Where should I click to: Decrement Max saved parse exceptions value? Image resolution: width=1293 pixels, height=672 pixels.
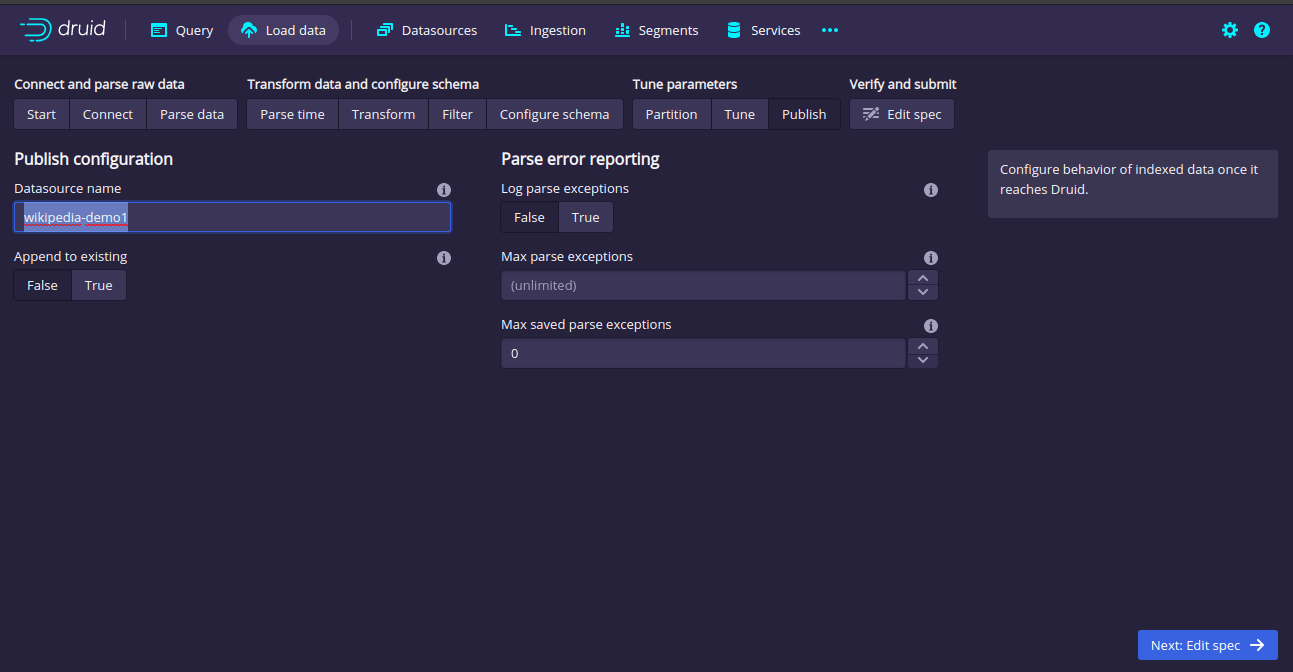tap(923, 360)
